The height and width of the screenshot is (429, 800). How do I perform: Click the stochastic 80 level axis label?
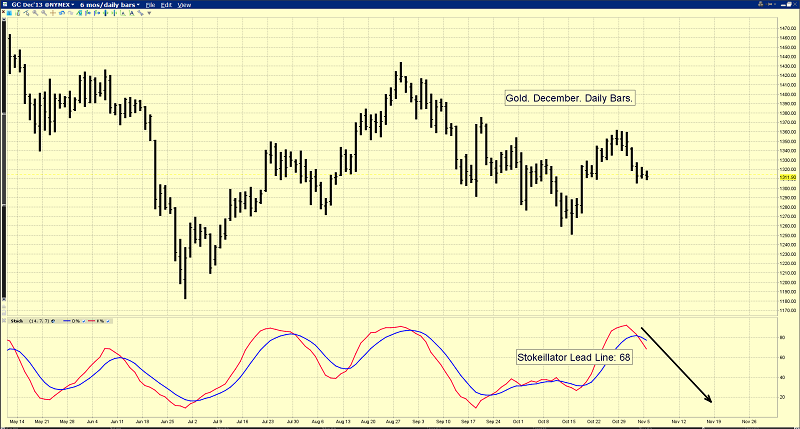click(x=782, y=338)
